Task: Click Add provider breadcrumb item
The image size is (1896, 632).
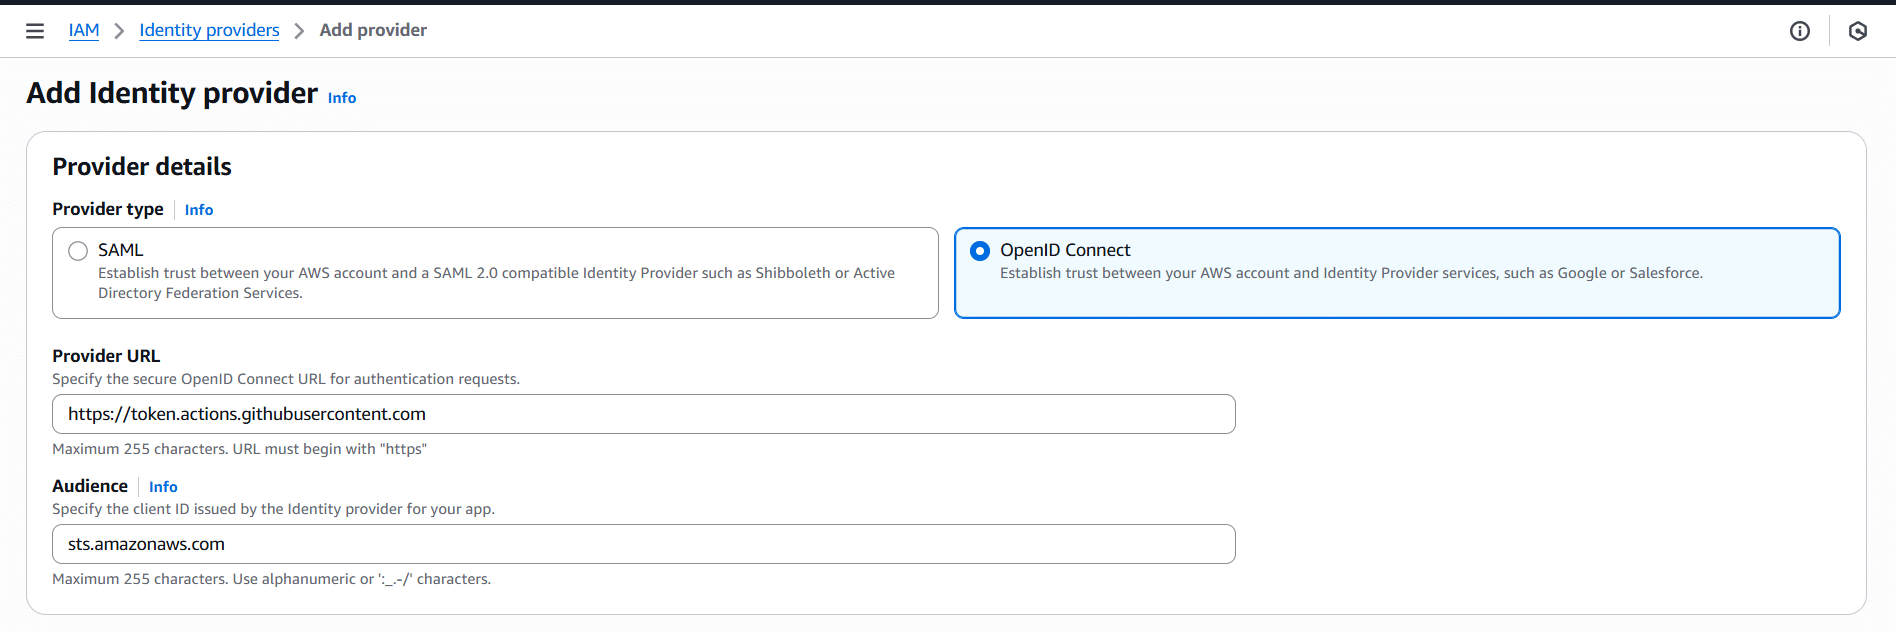Action: pyautogui.click(x=373, y=30)
